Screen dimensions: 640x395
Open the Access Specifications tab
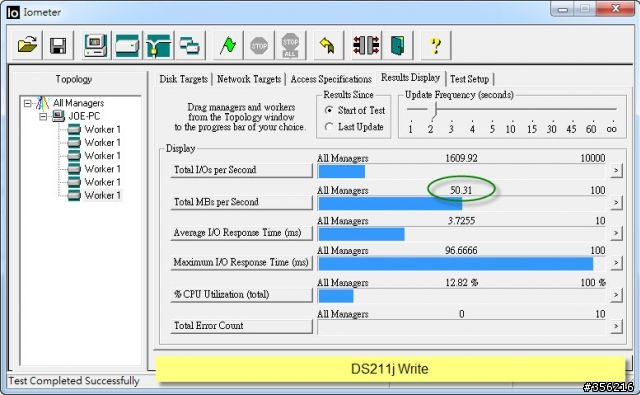331,79
